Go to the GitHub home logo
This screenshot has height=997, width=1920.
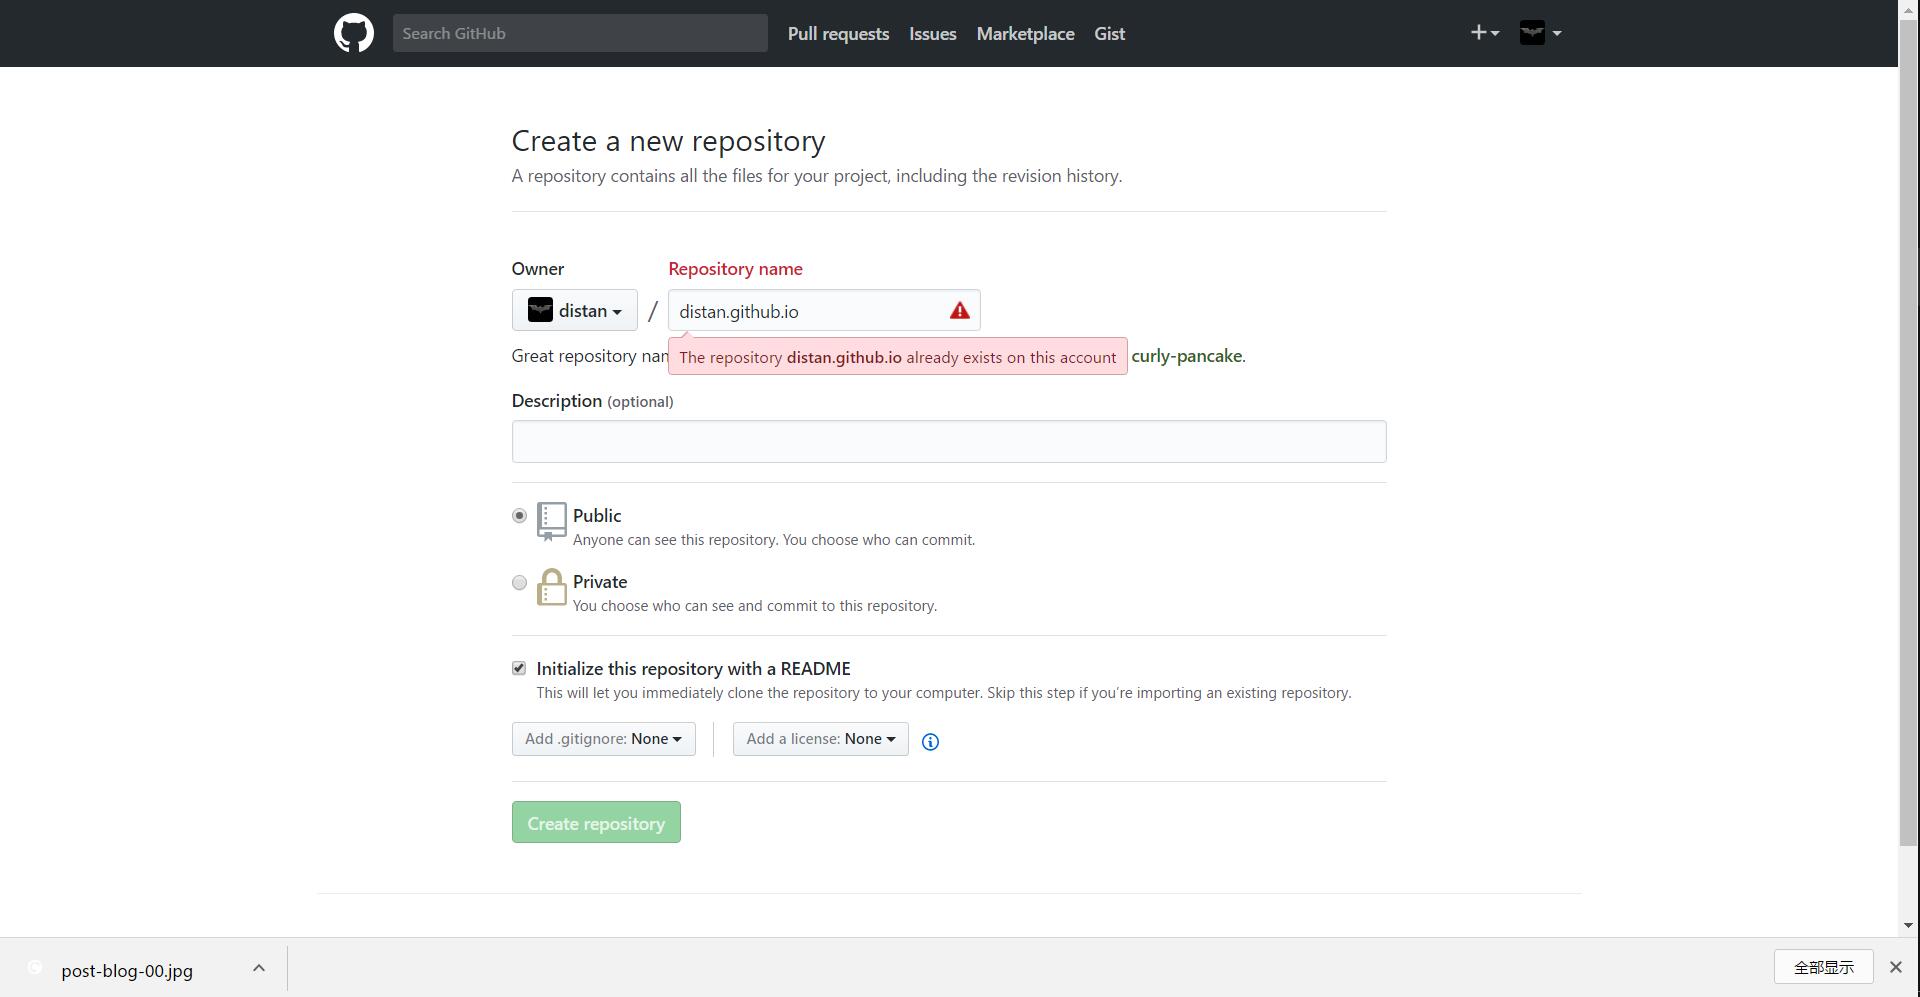click(354, 33)
